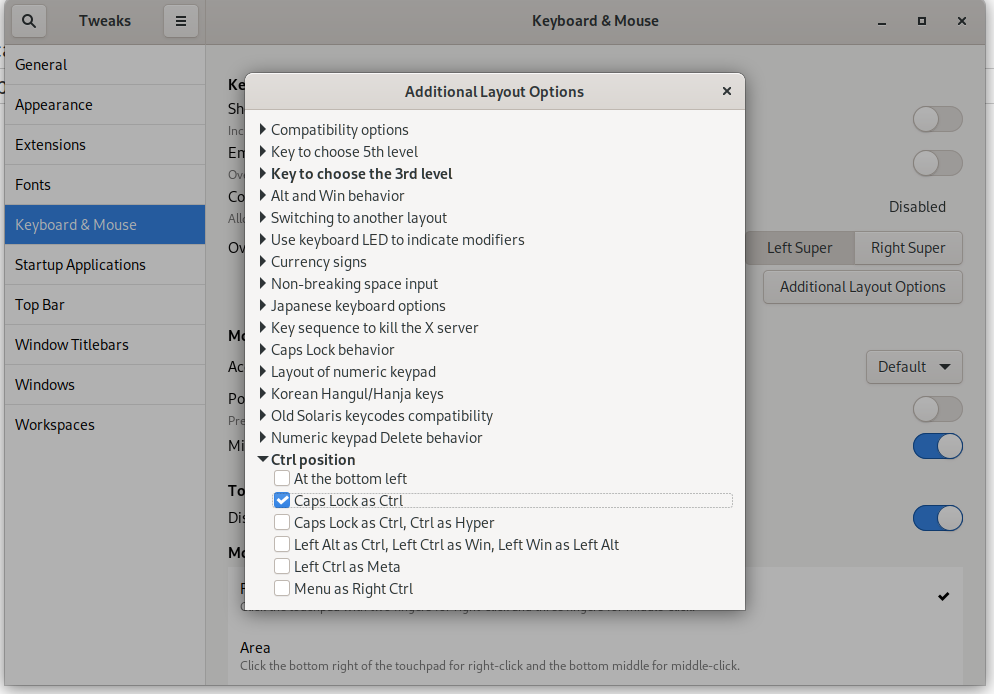Click the search magnifier icon in Tweaks
The image size is (994, 694).
pos(29,20)
